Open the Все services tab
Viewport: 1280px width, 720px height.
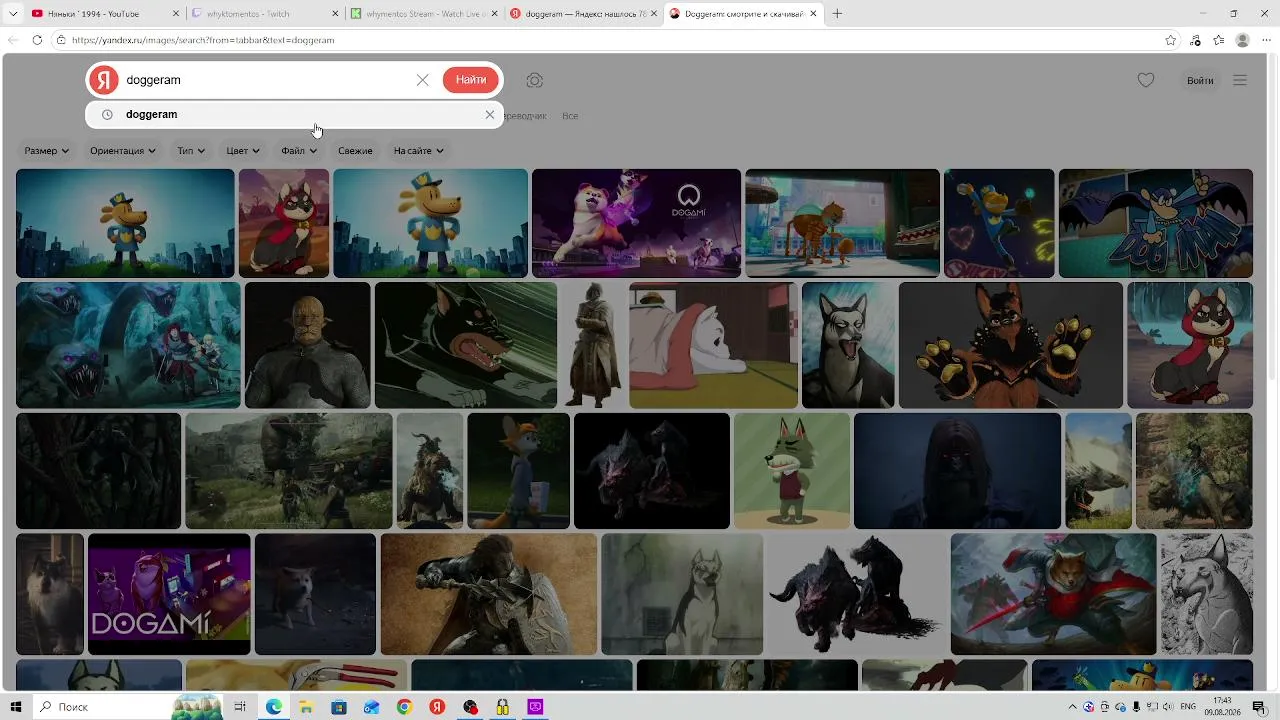point(570,116)
